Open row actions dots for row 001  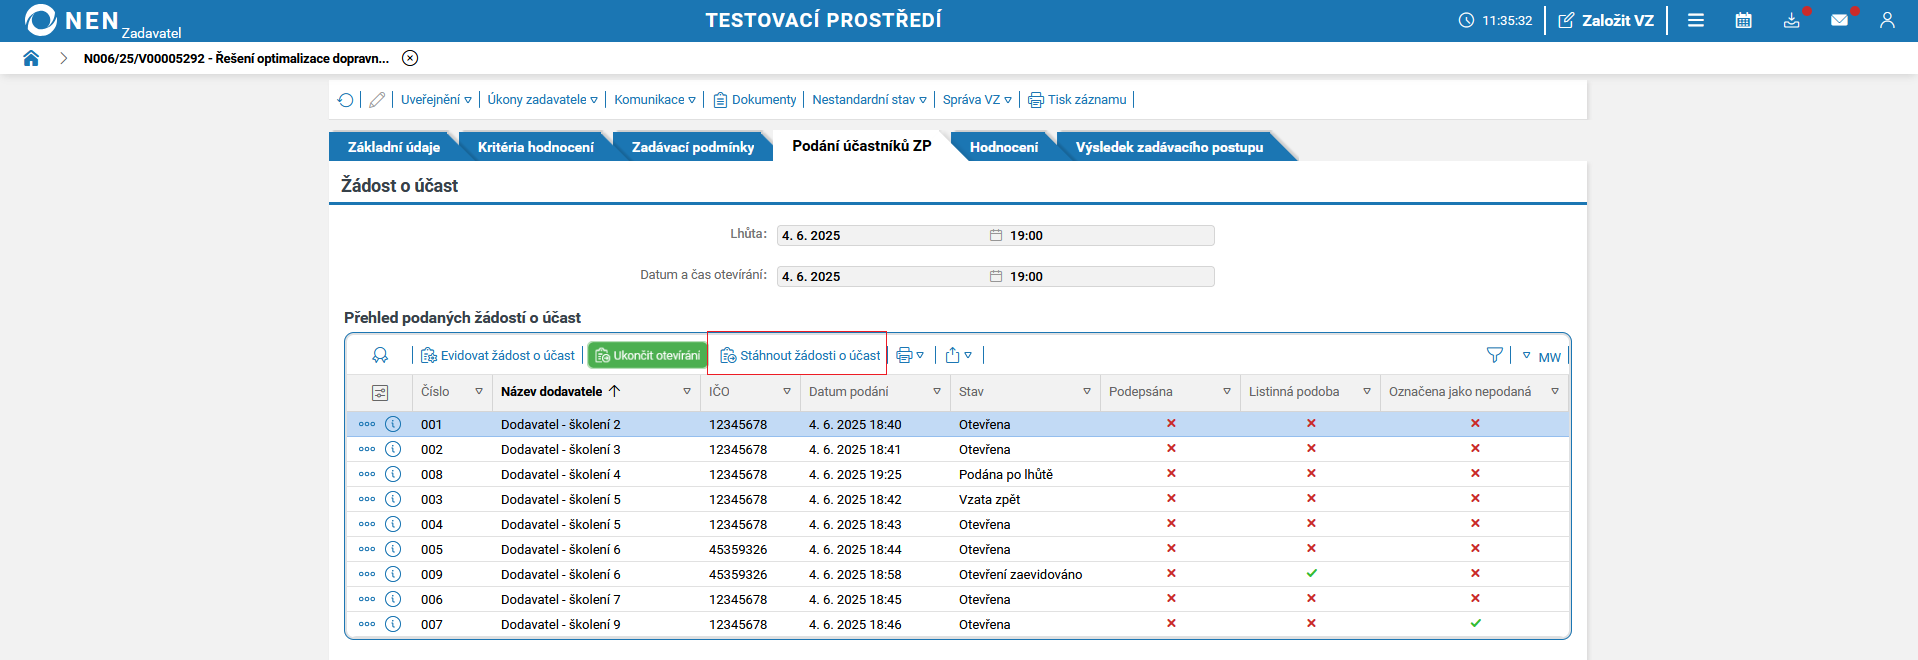367,424
